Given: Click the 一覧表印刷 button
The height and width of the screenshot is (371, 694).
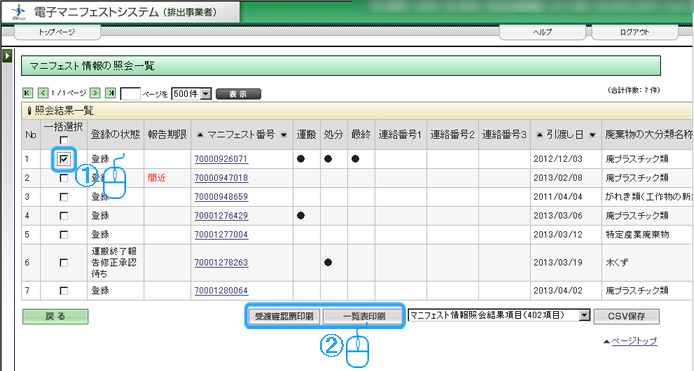Looking at the screenshot, I should tap(364, 316).
